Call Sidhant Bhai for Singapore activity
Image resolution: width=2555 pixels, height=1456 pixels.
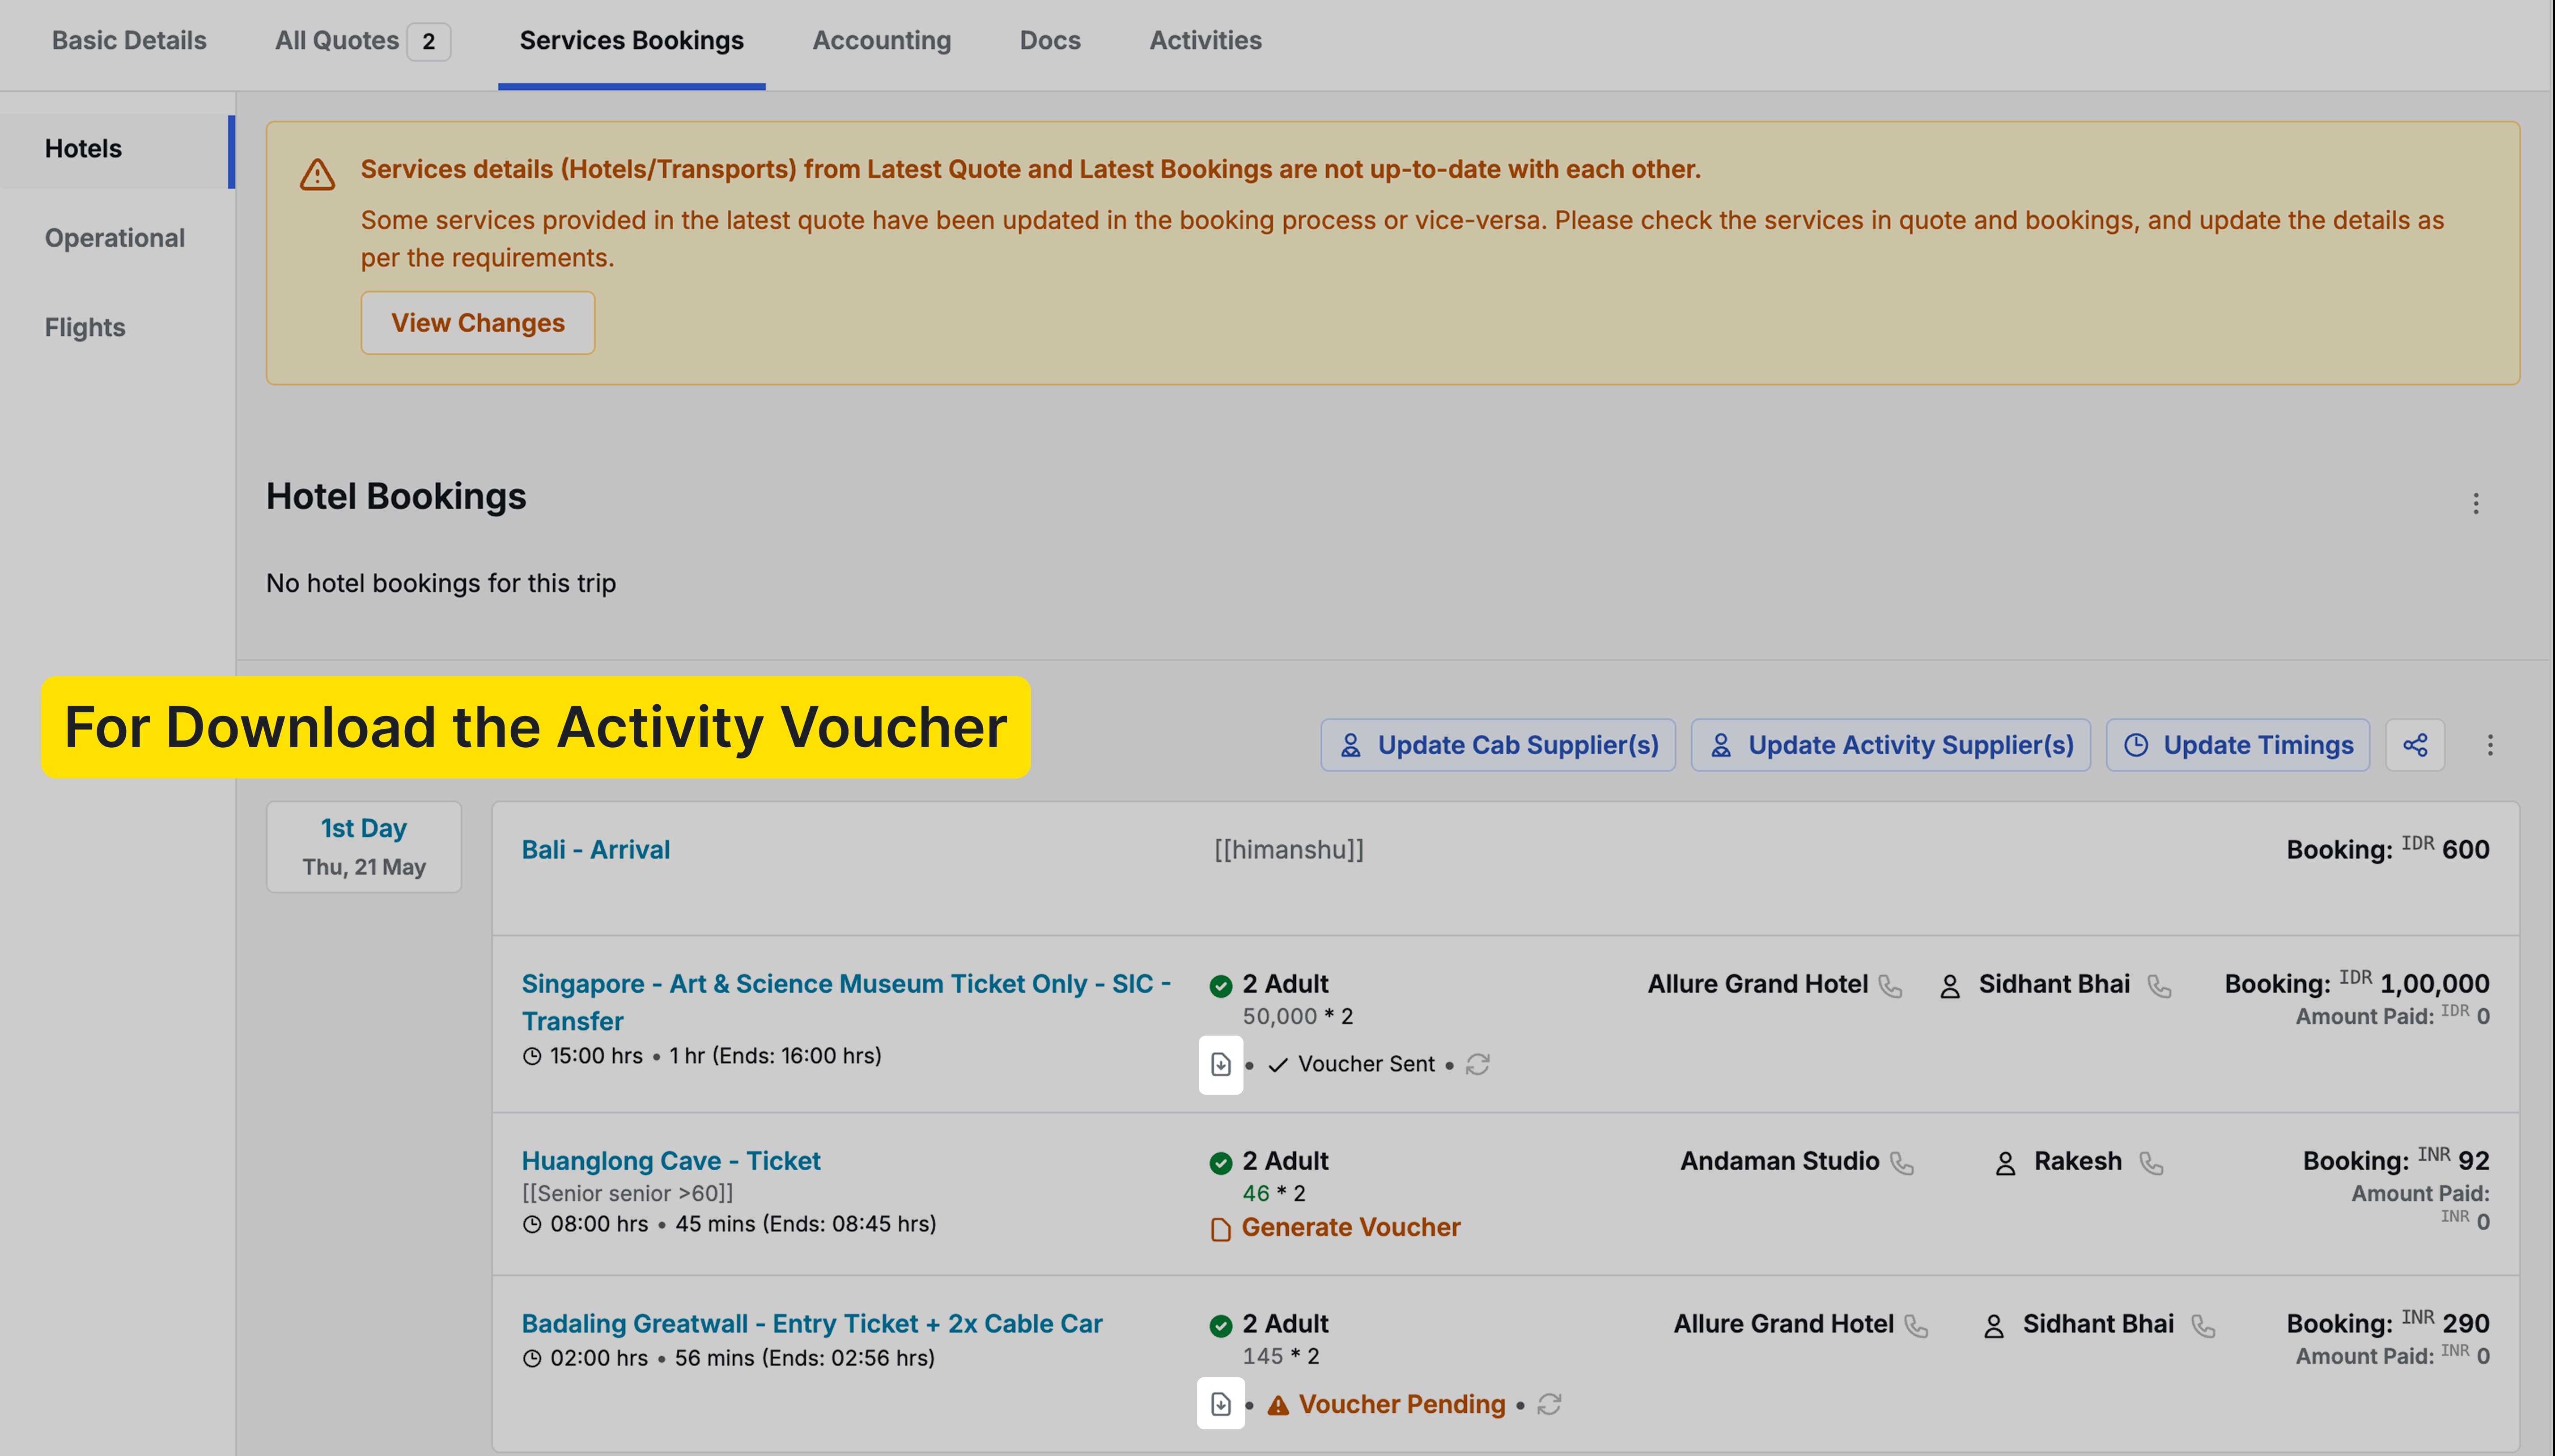pyautogui.click(x=2160, y=986)
